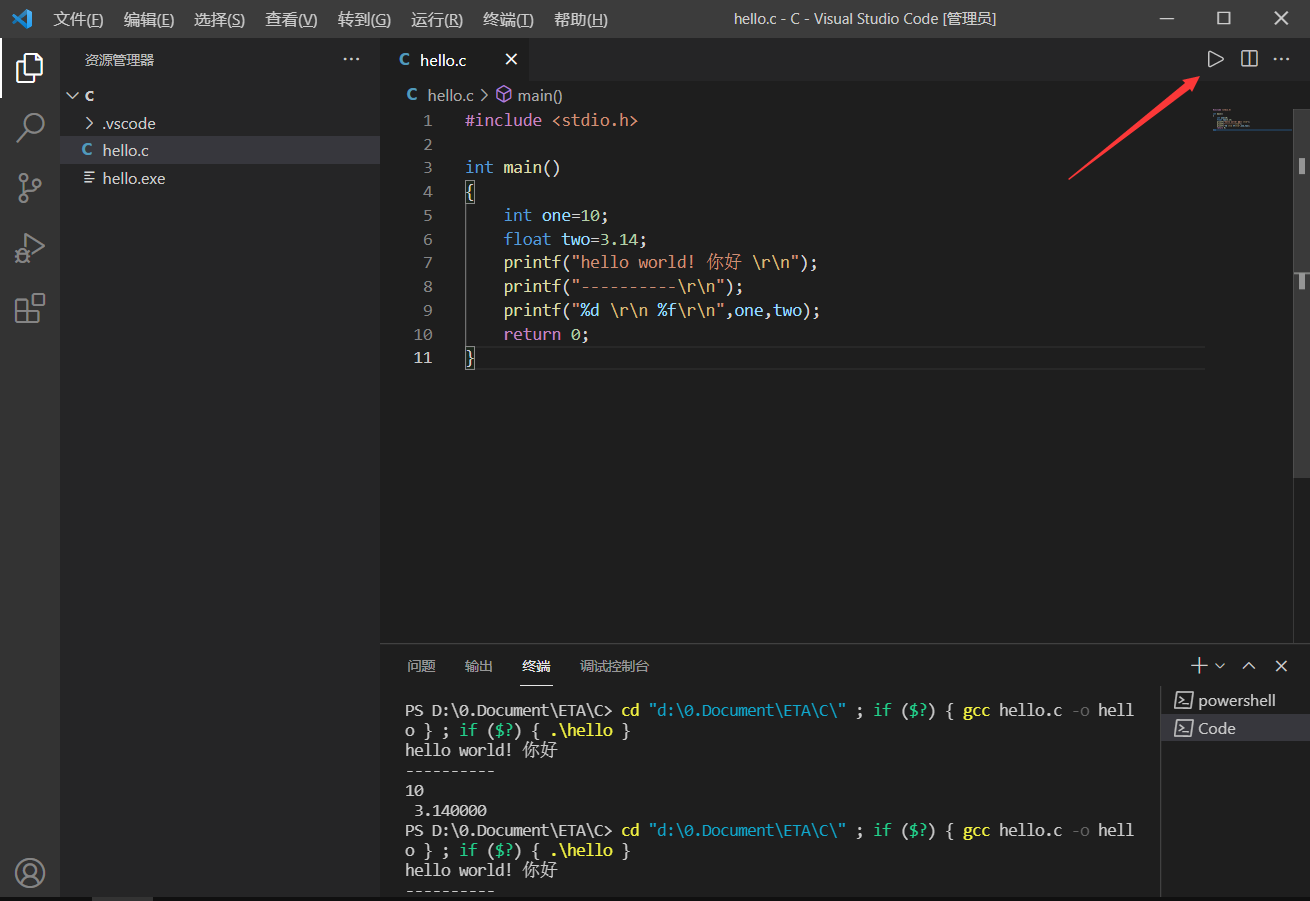Open the Explorer view in activity bar

[x=30, y=68]
